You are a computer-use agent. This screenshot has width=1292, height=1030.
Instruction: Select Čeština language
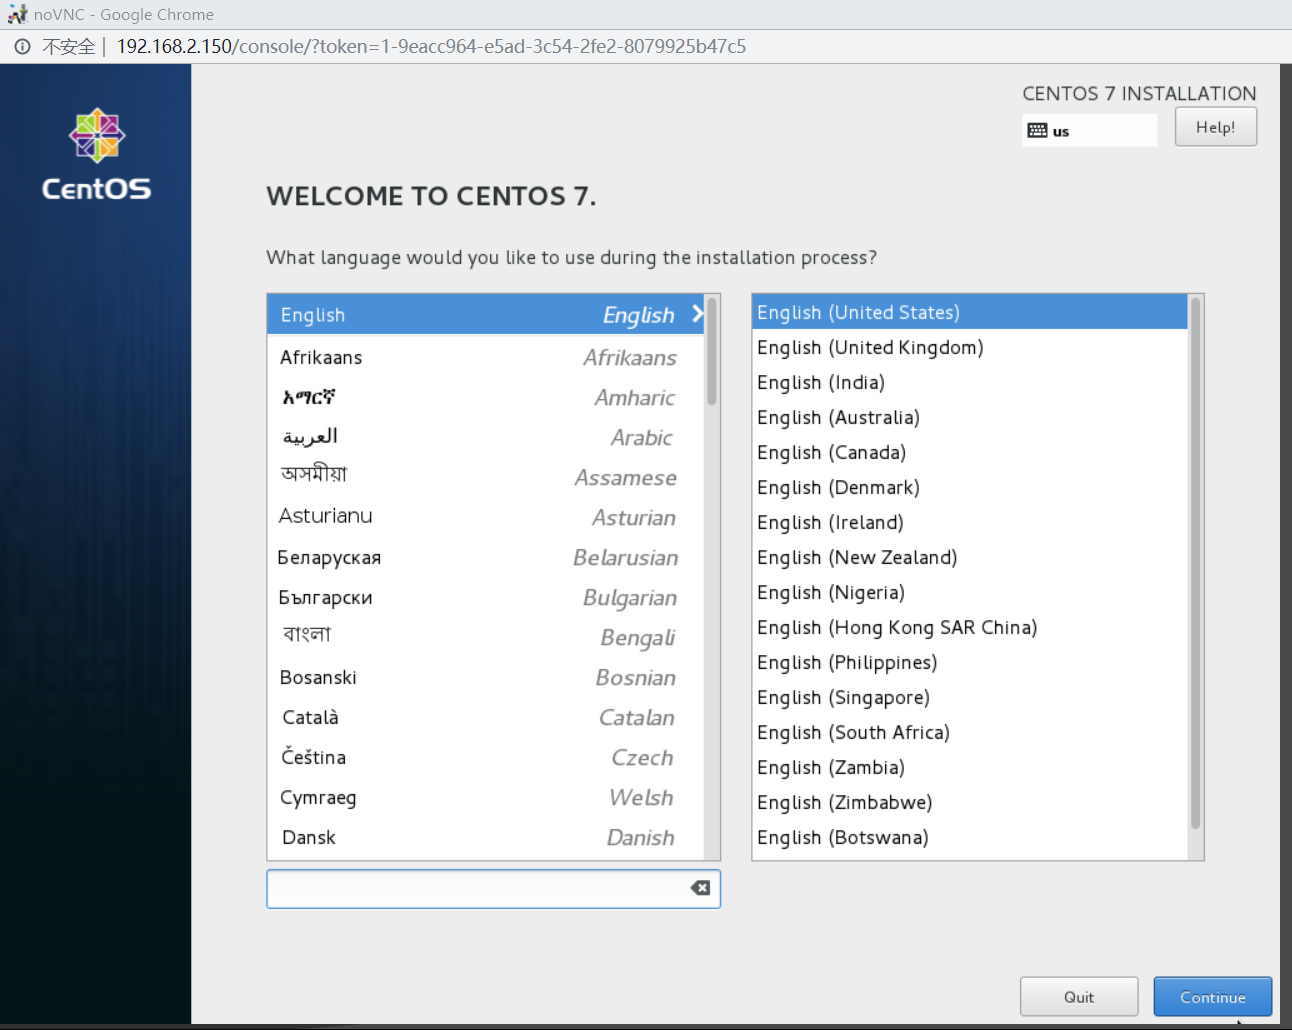pos(486,757)
